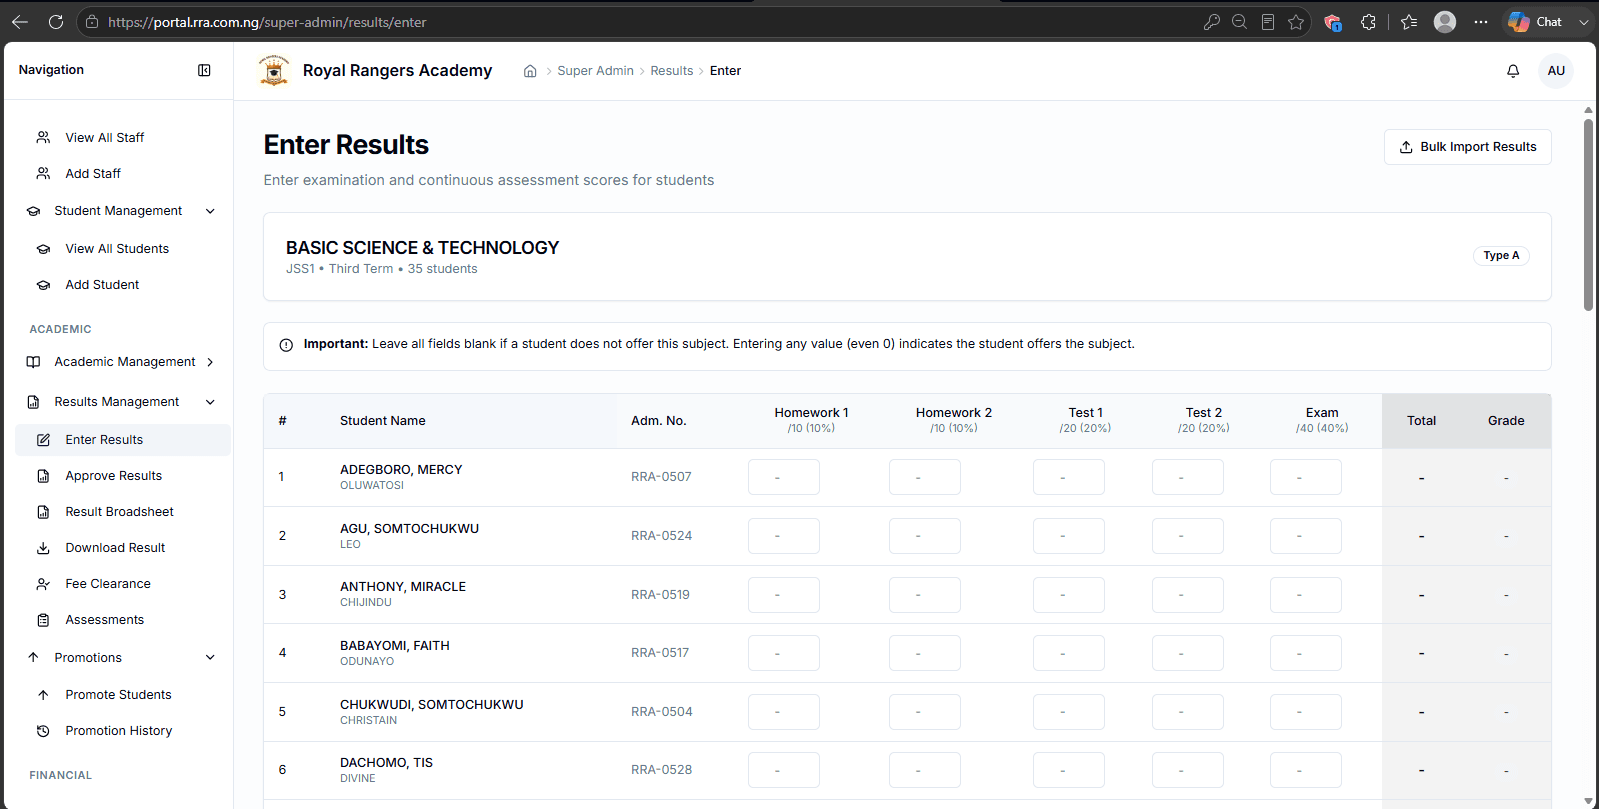Open Promotion History page
This screenshot has height=809, width=1599.
tap(123, 731)
